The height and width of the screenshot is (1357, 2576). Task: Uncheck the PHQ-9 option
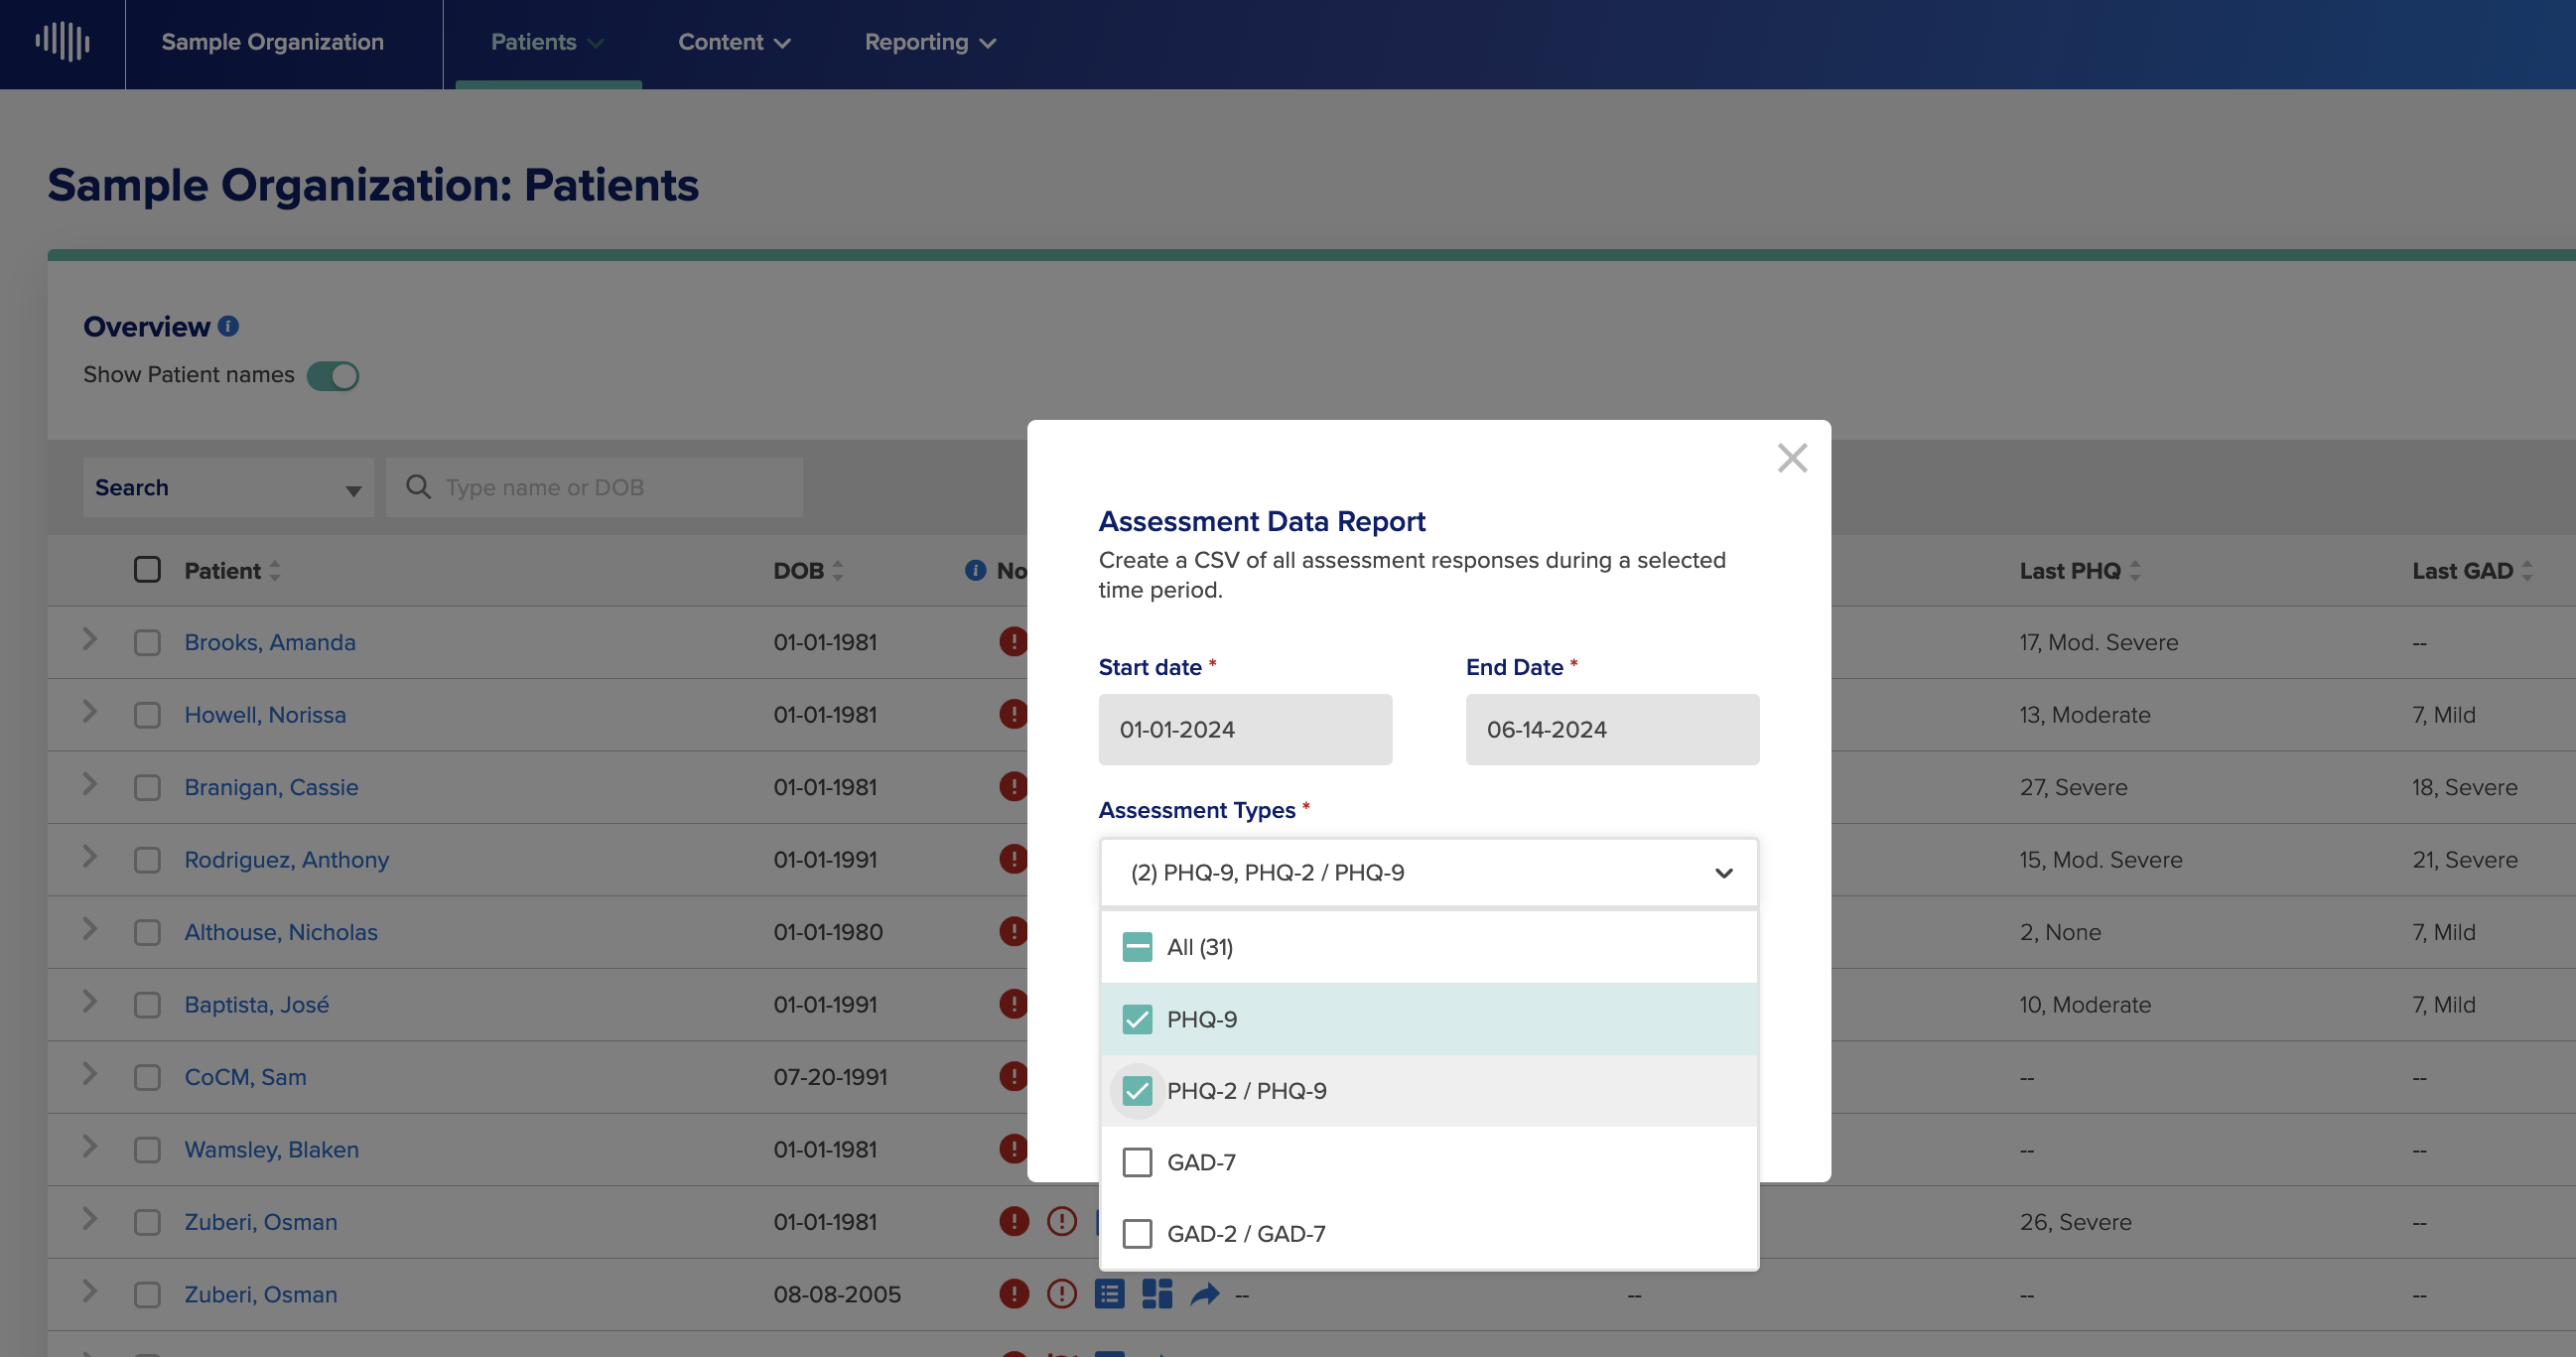pos(1137,1019)
